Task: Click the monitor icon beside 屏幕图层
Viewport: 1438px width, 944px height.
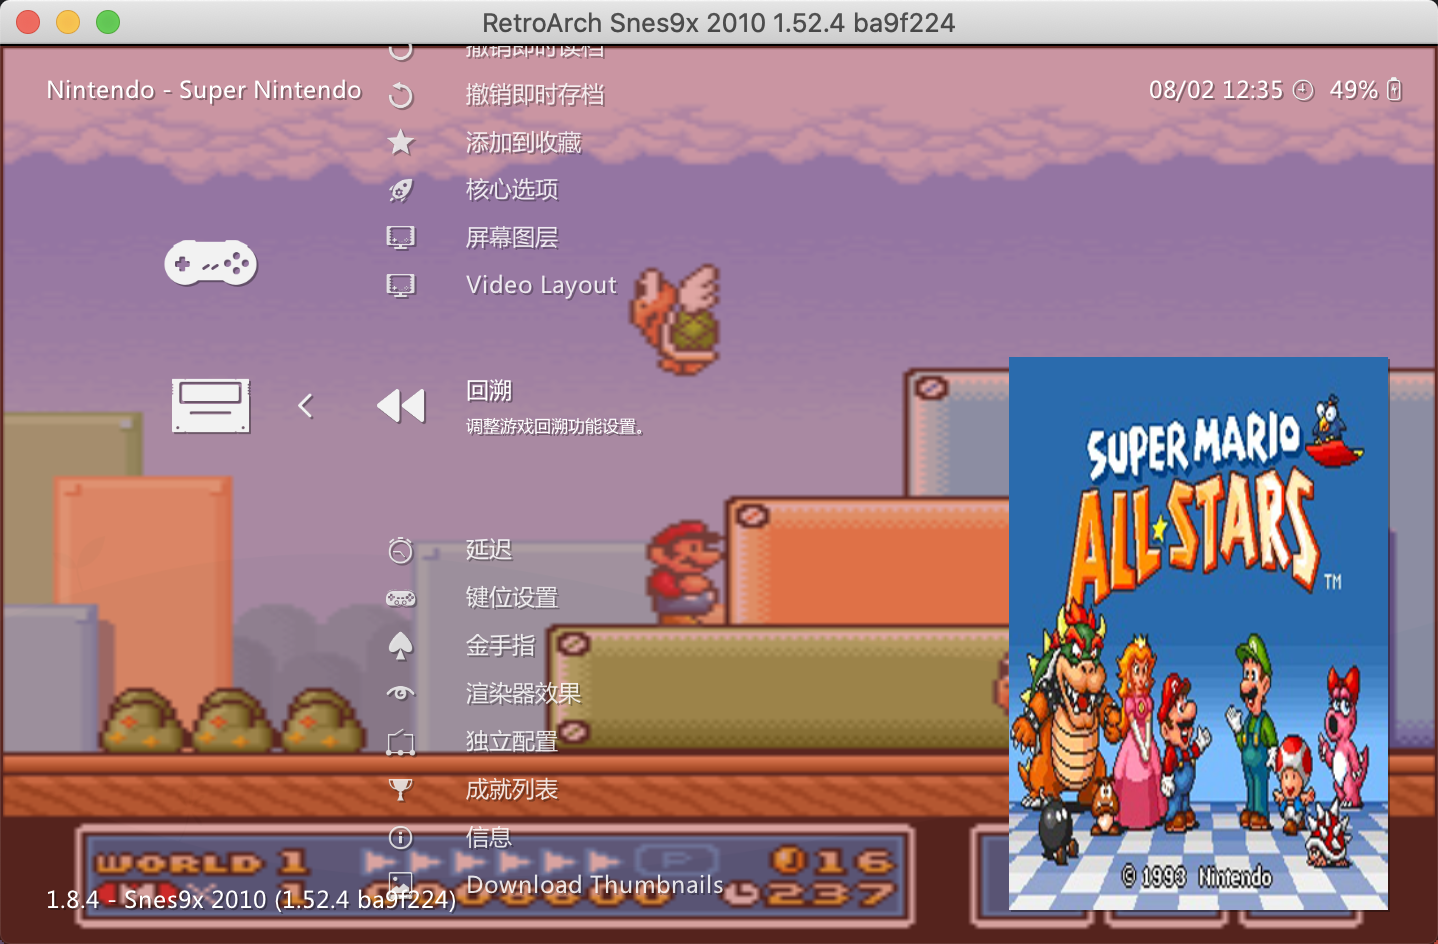Action: pos(400,237)
